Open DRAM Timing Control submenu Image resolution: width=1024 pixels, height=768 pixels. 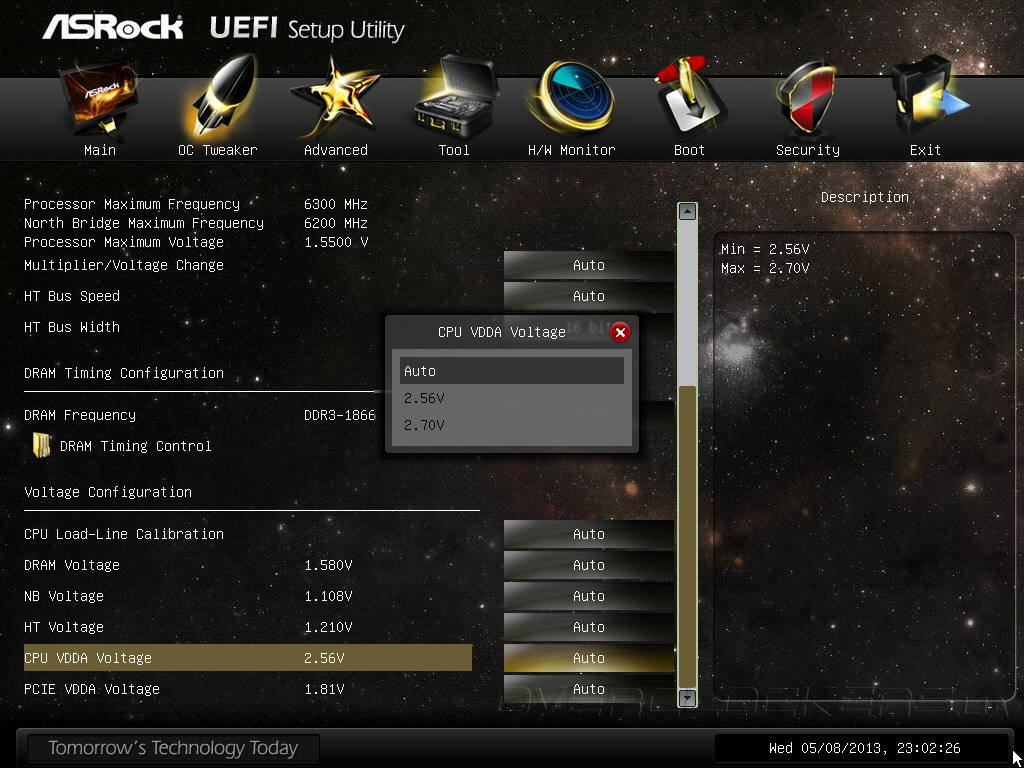click(x=135, y=446)
